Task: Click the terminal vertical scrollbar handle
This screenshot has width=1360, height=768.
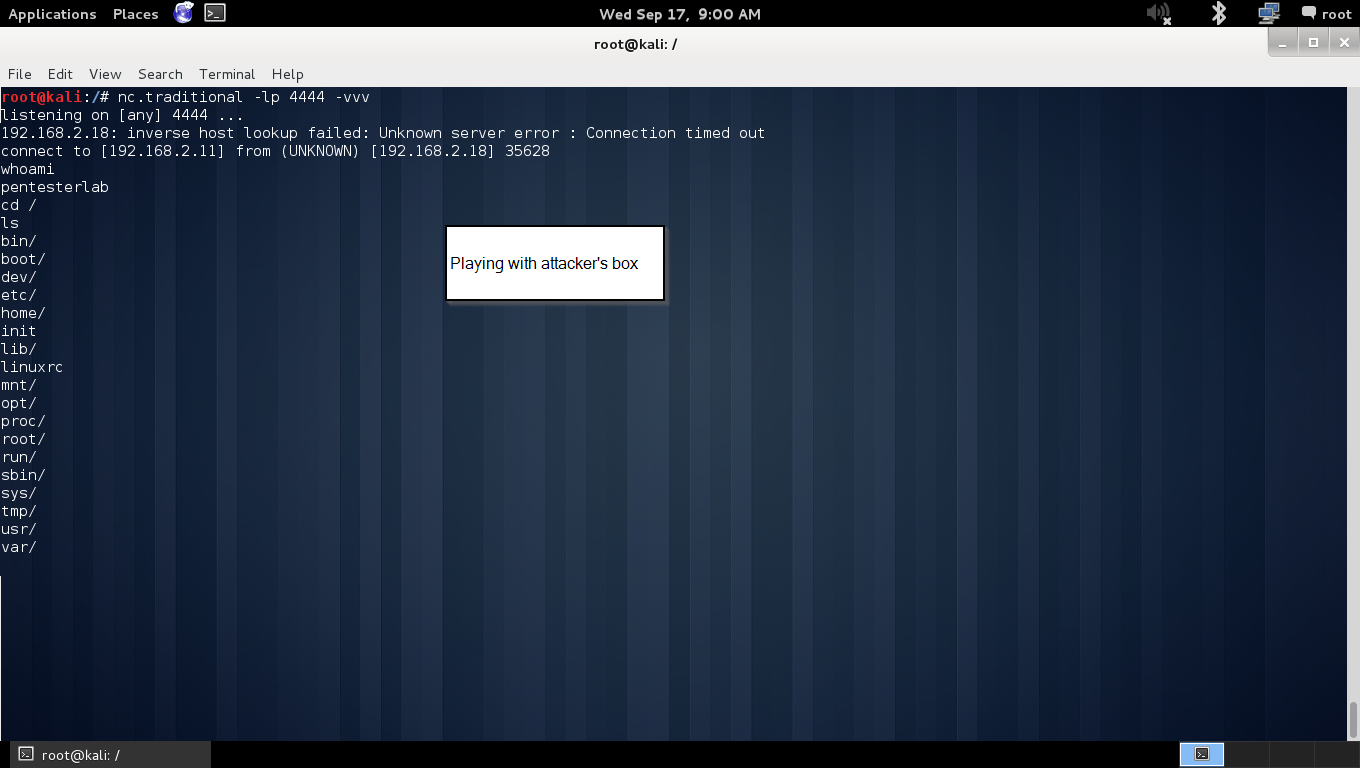Action: pos(1354,719)
